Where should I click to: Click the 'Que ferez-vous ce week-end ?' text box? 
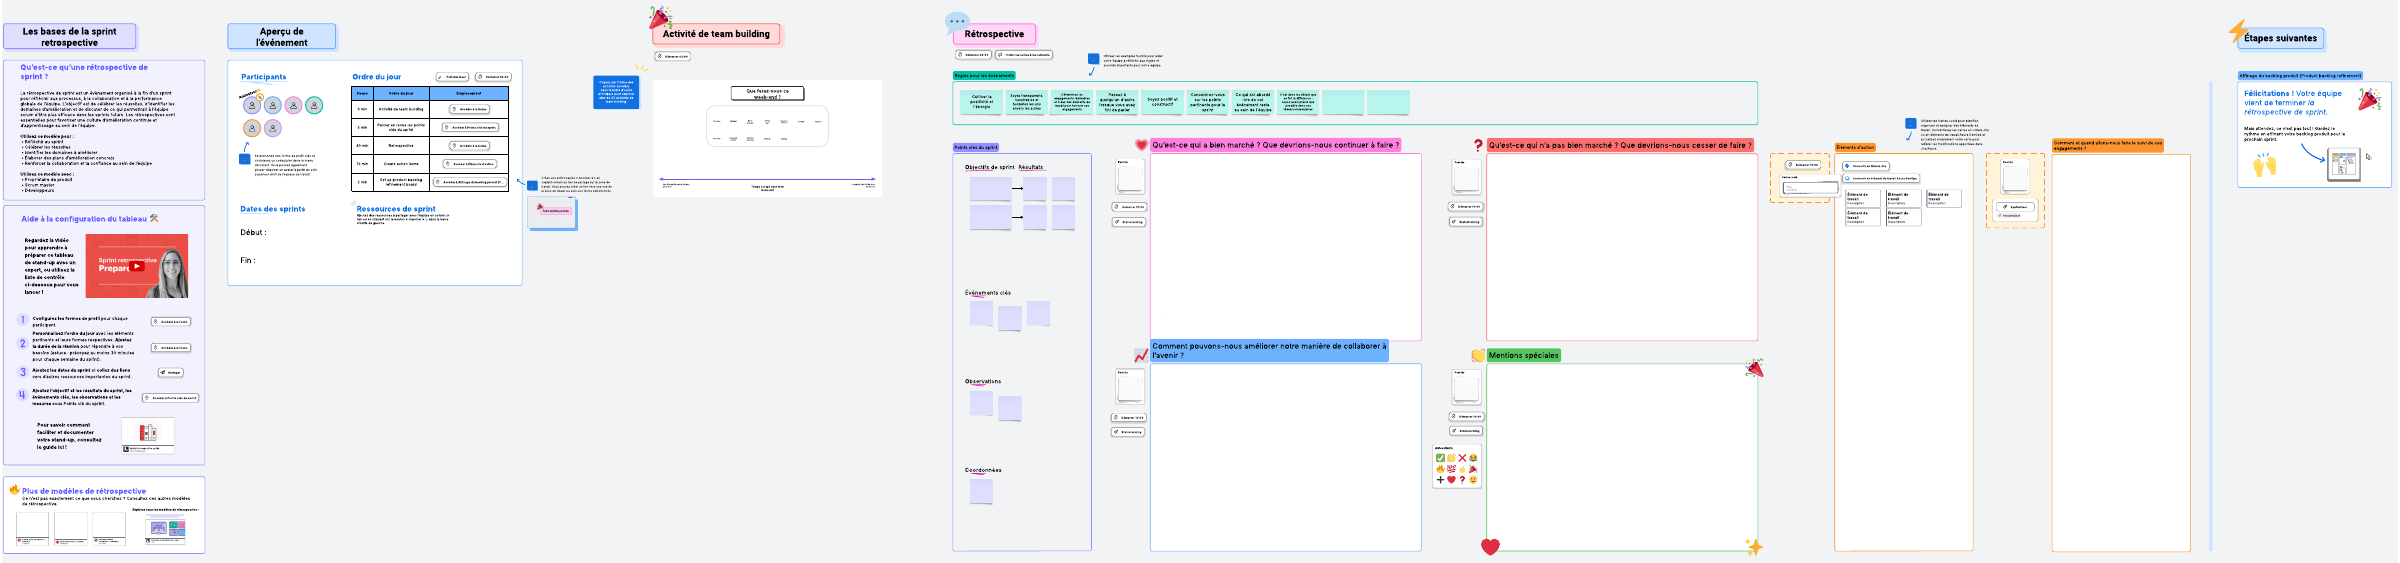coord(767,93)
